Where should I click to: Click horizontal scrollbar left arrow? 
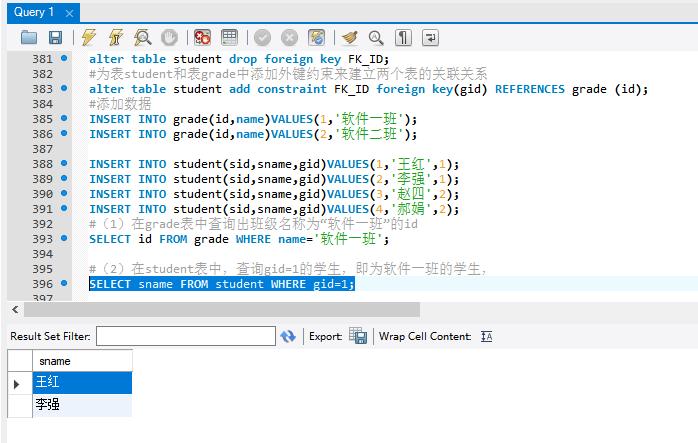click(15, 309)
